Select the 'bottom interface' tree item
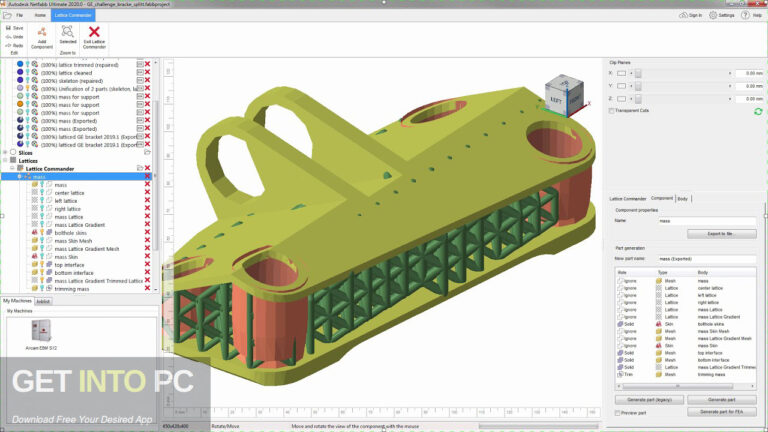This screenshot has width=768, height=432. click(74, 273)
